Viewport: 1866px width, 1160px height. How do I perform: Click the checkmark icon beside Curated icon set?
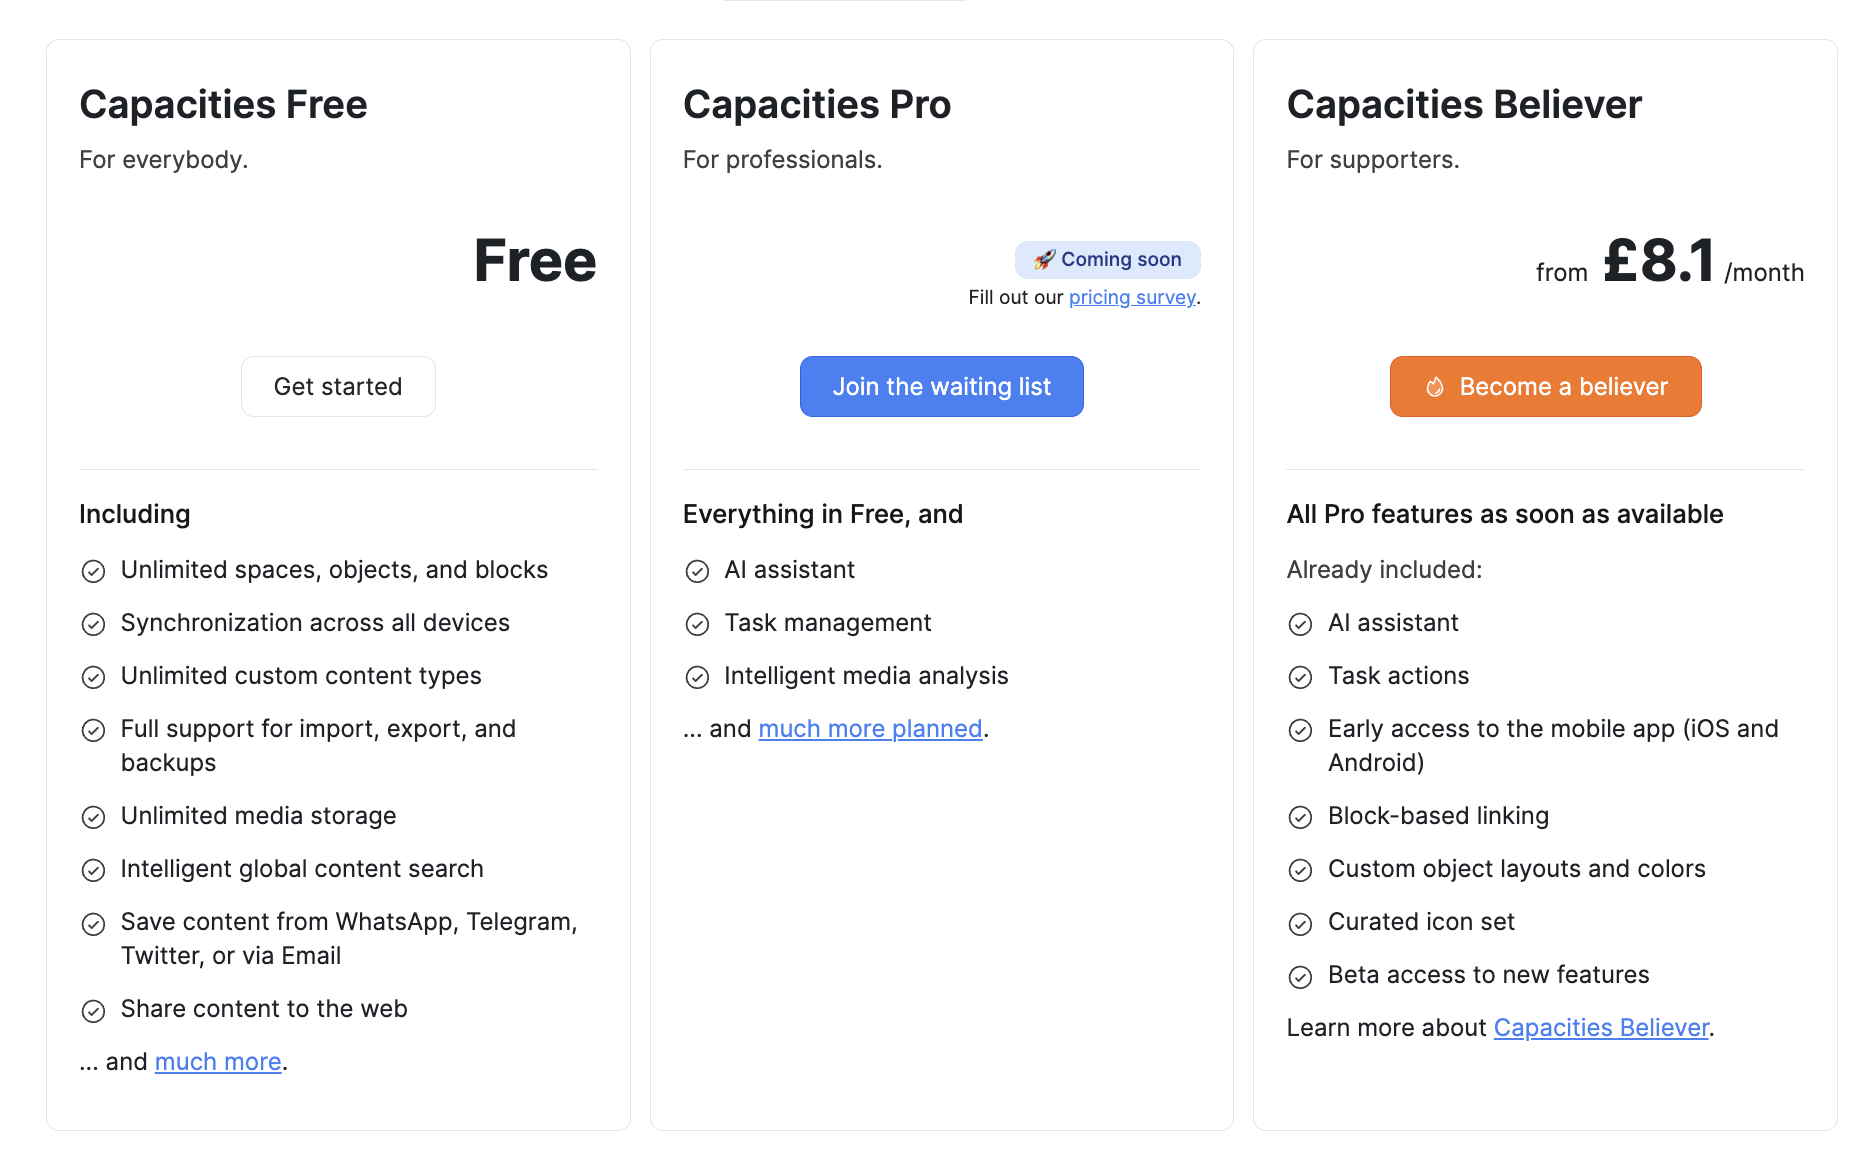pos(1301,923)
